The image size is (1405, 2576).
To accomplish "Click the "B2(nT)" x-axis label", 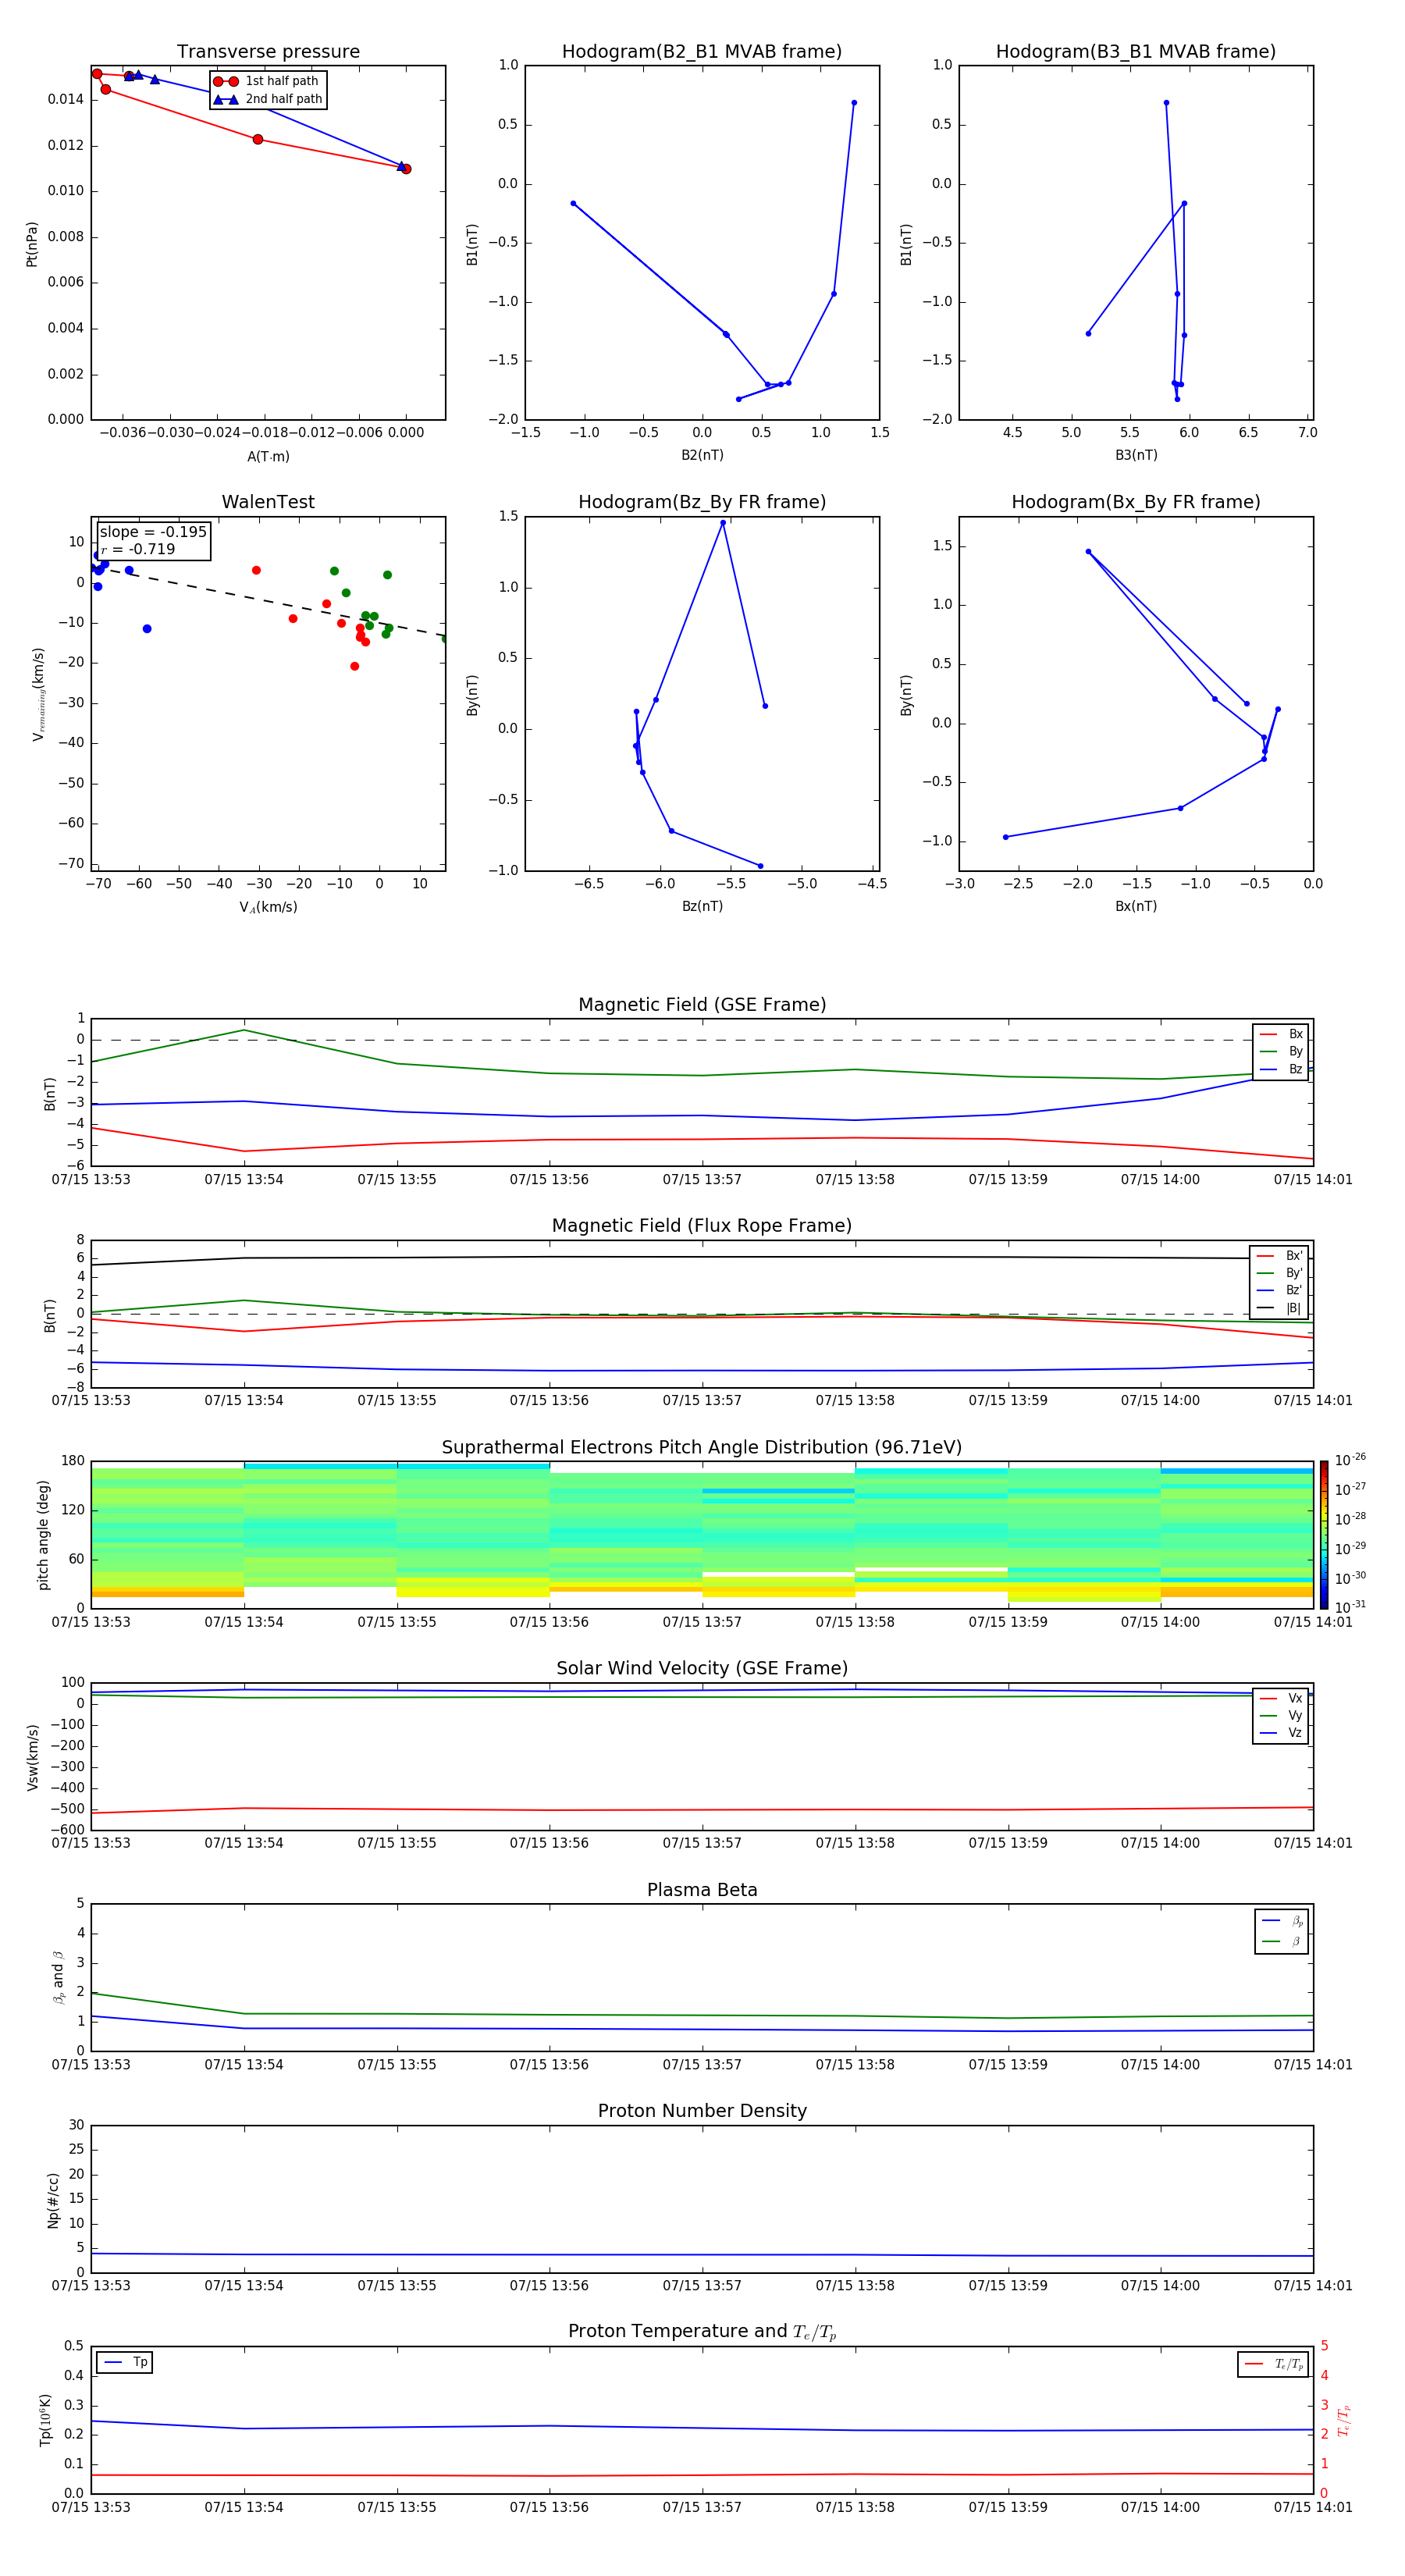I will click(x=702, y=455).
